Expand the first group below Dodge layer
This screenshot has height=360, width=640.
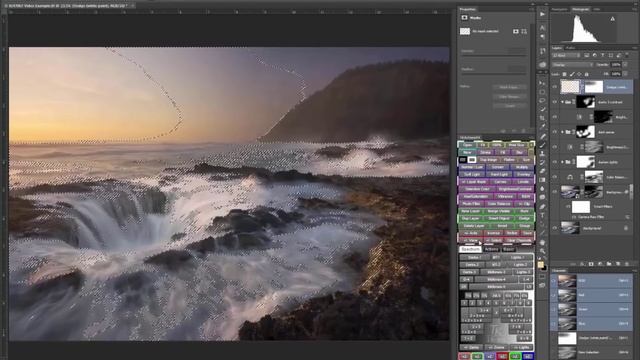click(x=562, y=102)
